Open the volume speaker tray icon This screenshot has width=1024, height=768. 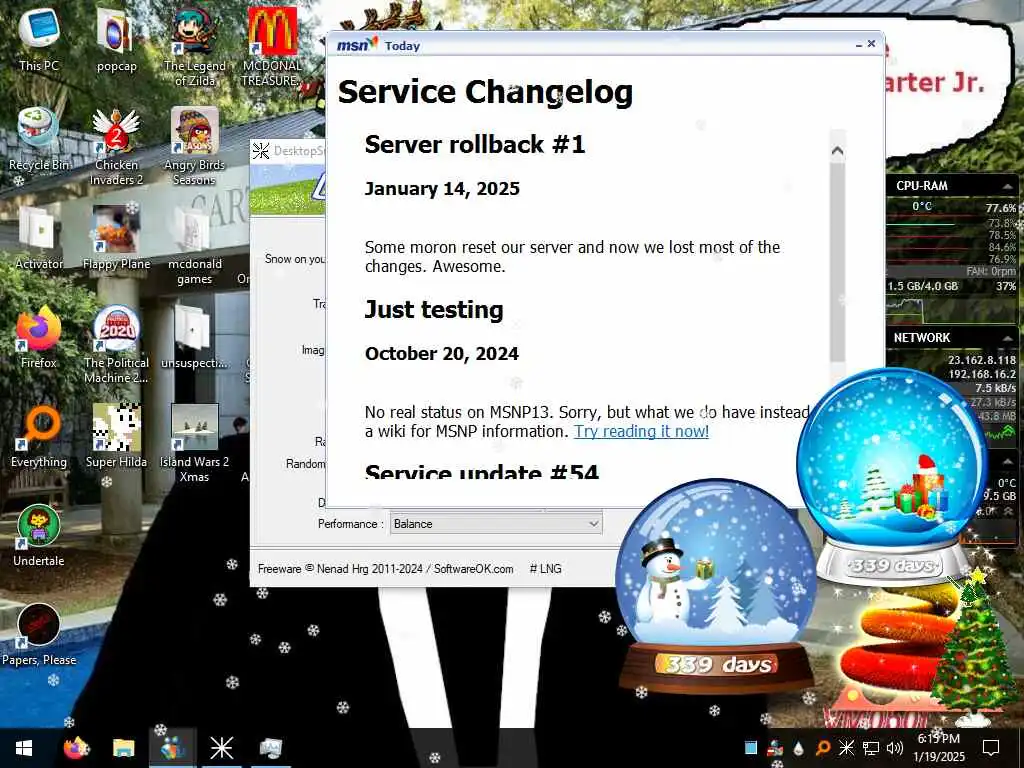pos(895,748)
